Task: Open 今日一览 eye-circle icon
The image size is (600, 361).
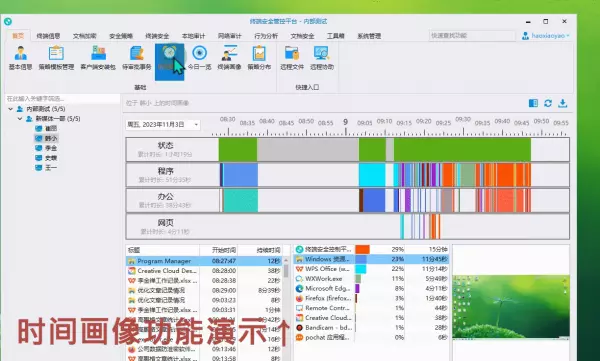Action: (x=199, y=53)
